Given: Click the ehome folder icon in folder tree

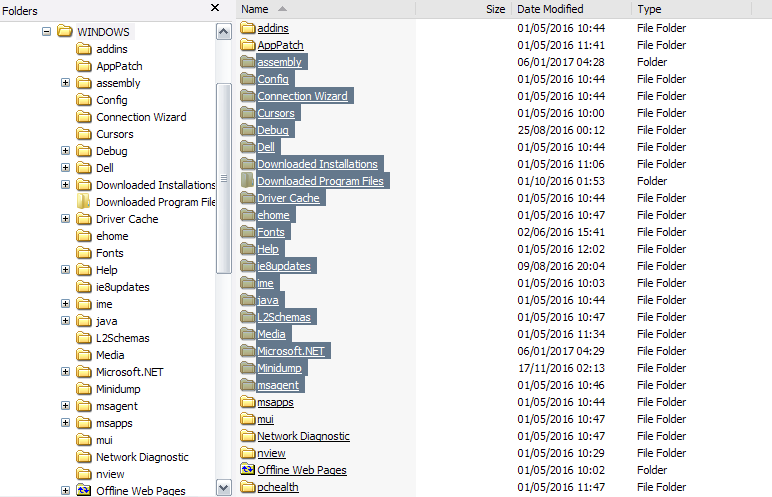Looking at the screenshot, I should [x=84, y=236].
